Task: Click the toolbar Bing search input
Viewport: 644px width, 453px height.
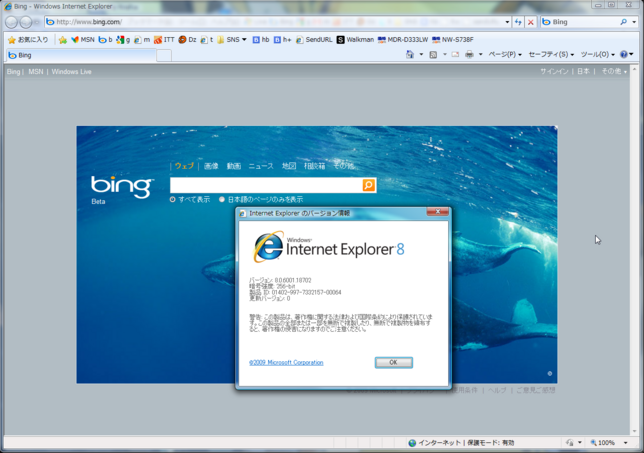Action: pyautogui.click(x=580, y=22)
